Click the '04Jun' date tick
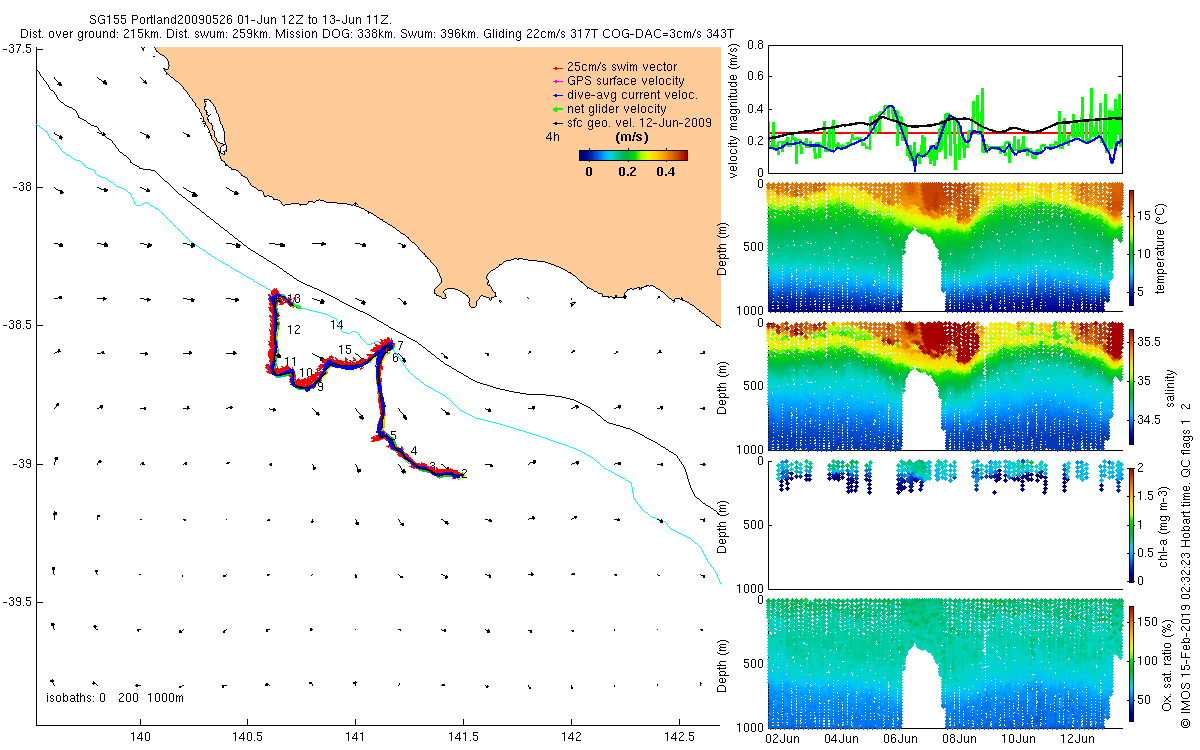Screen dimensions: 1200x750 840,737
